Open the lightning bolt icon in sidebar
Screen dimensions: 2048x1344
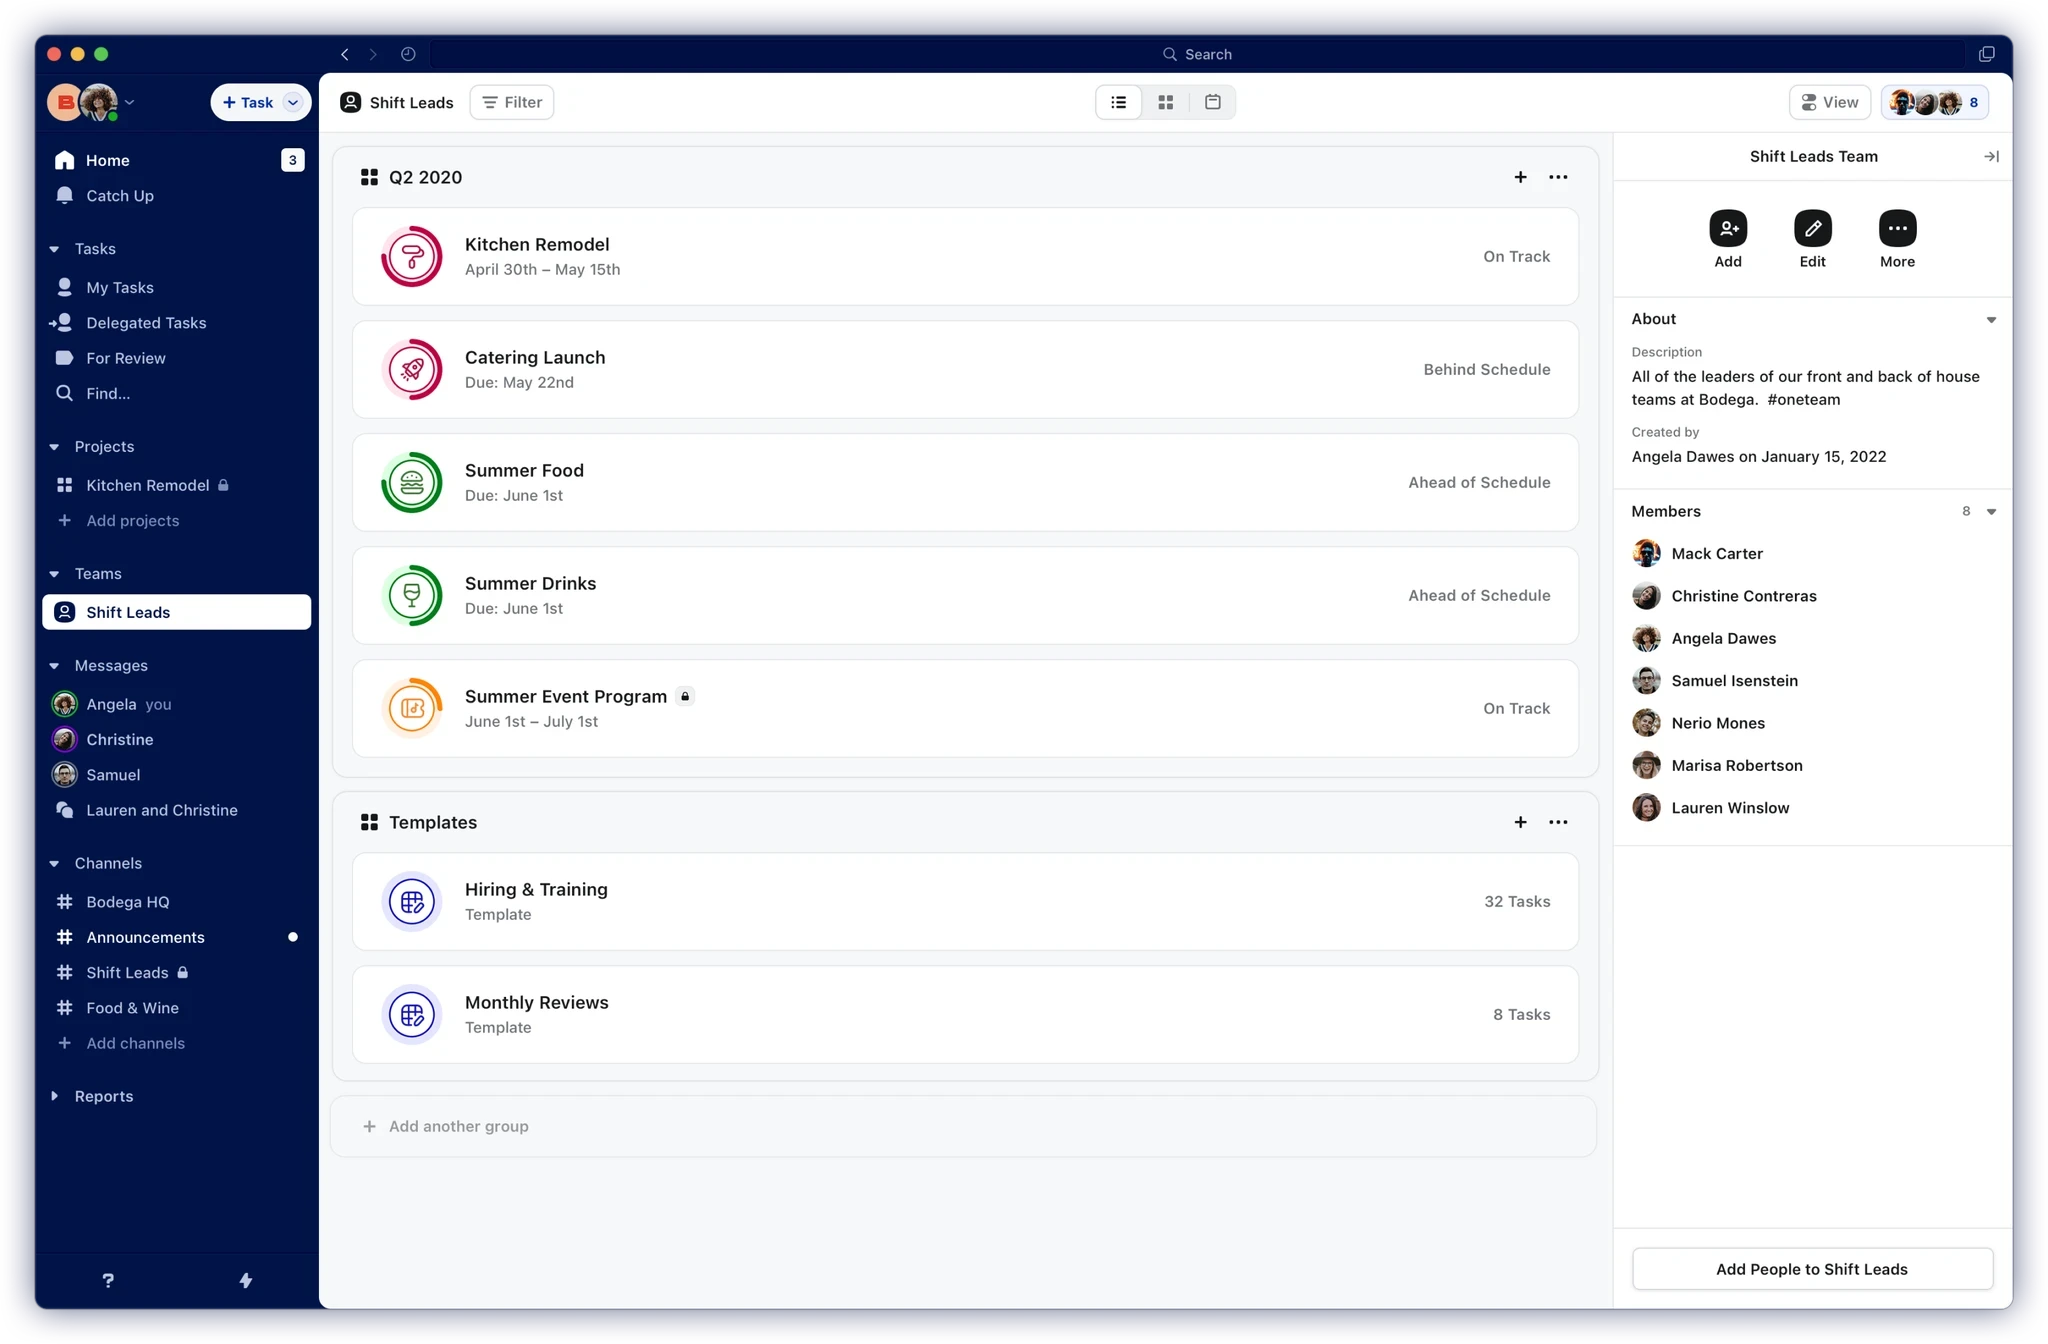pyautogui.click(x=245, y=1280)
